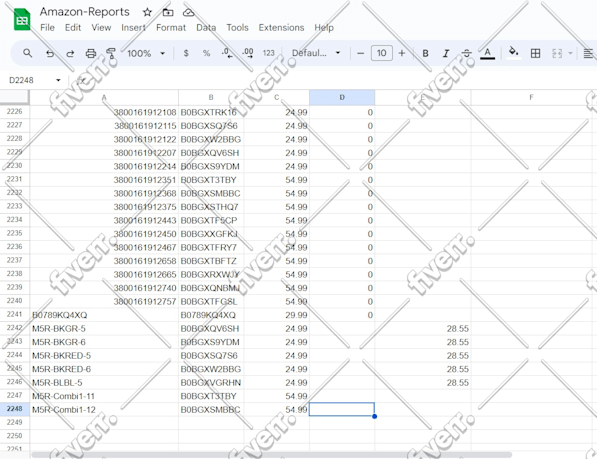
Task: Select the cell M5R-Combi1-12
Action: tap(104, 410)
